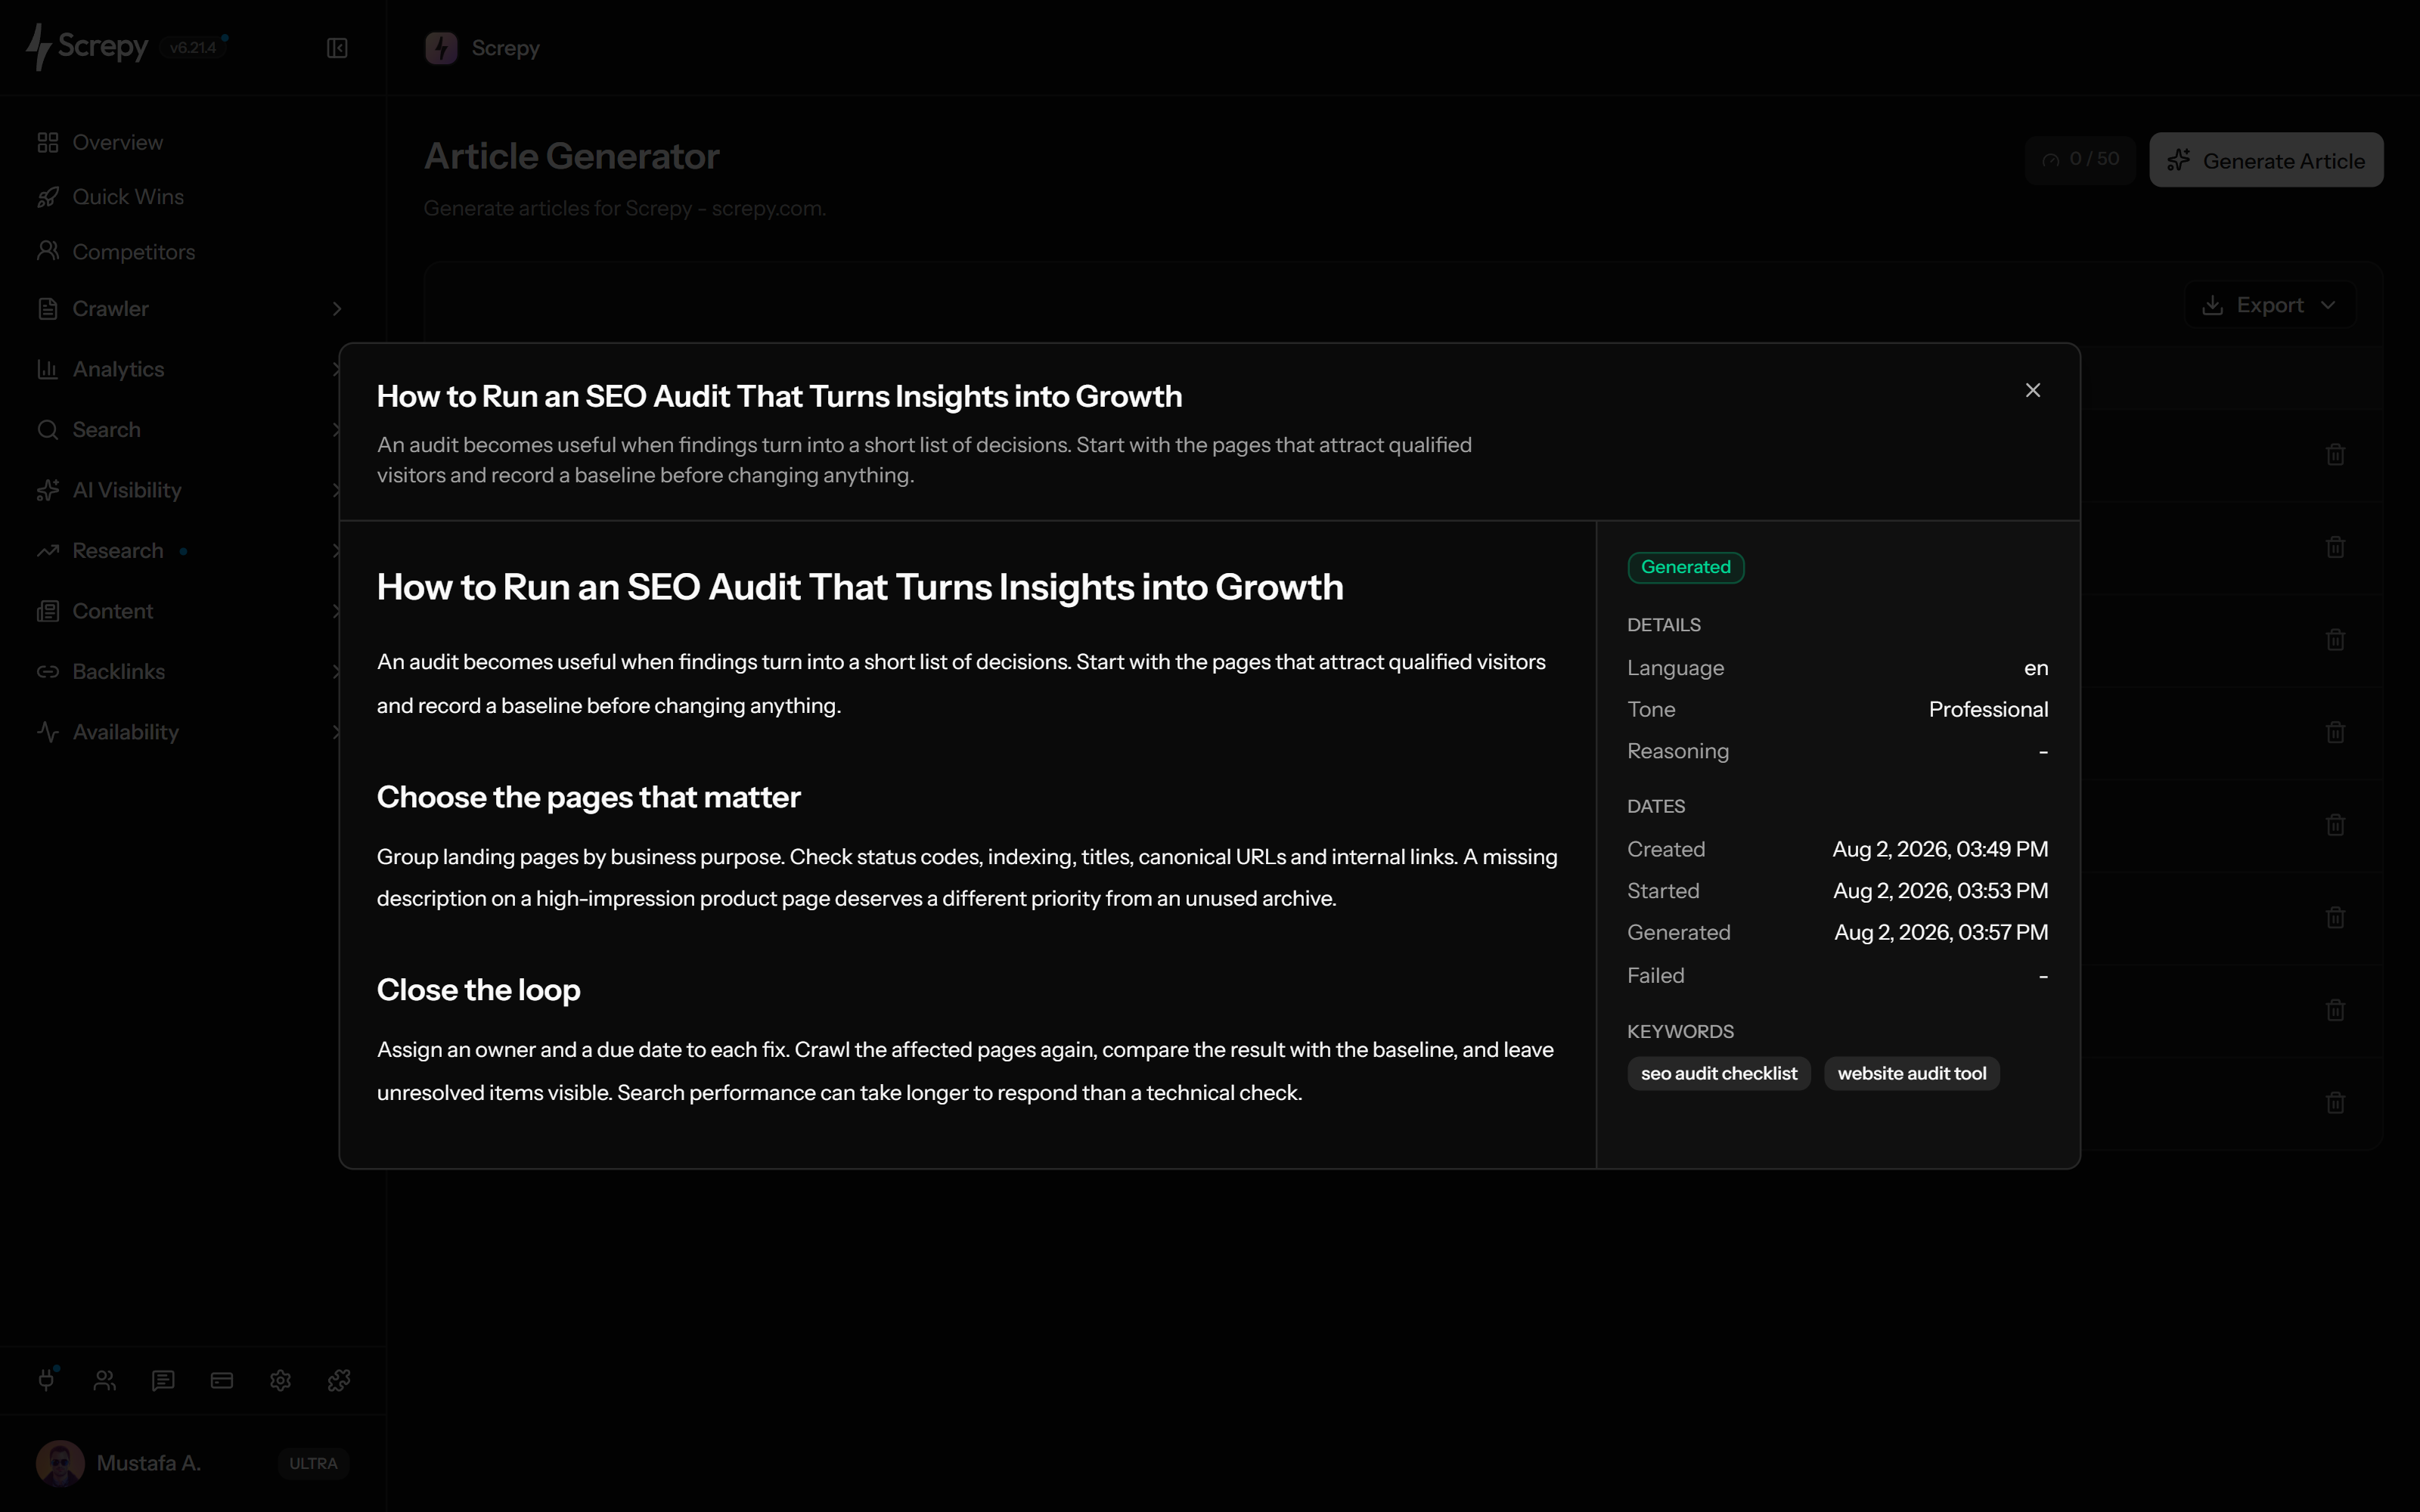Click the Language value "en"
Image resolution: width=2420 pixels, height=1512 pixels.
2036,668
